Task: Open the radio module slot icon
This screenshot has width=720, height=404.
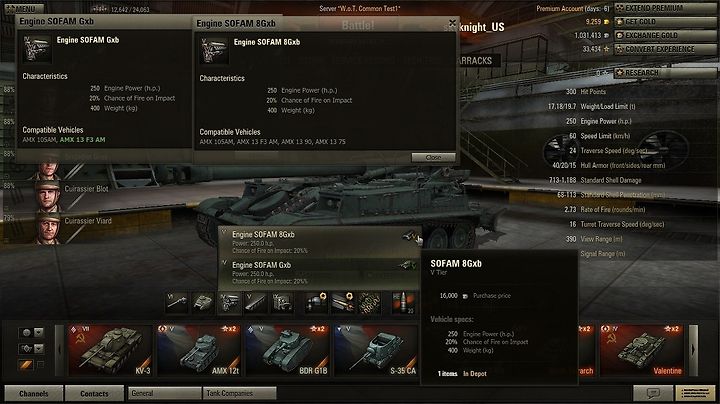Action: pyautogui.click(x=282, y=303)
